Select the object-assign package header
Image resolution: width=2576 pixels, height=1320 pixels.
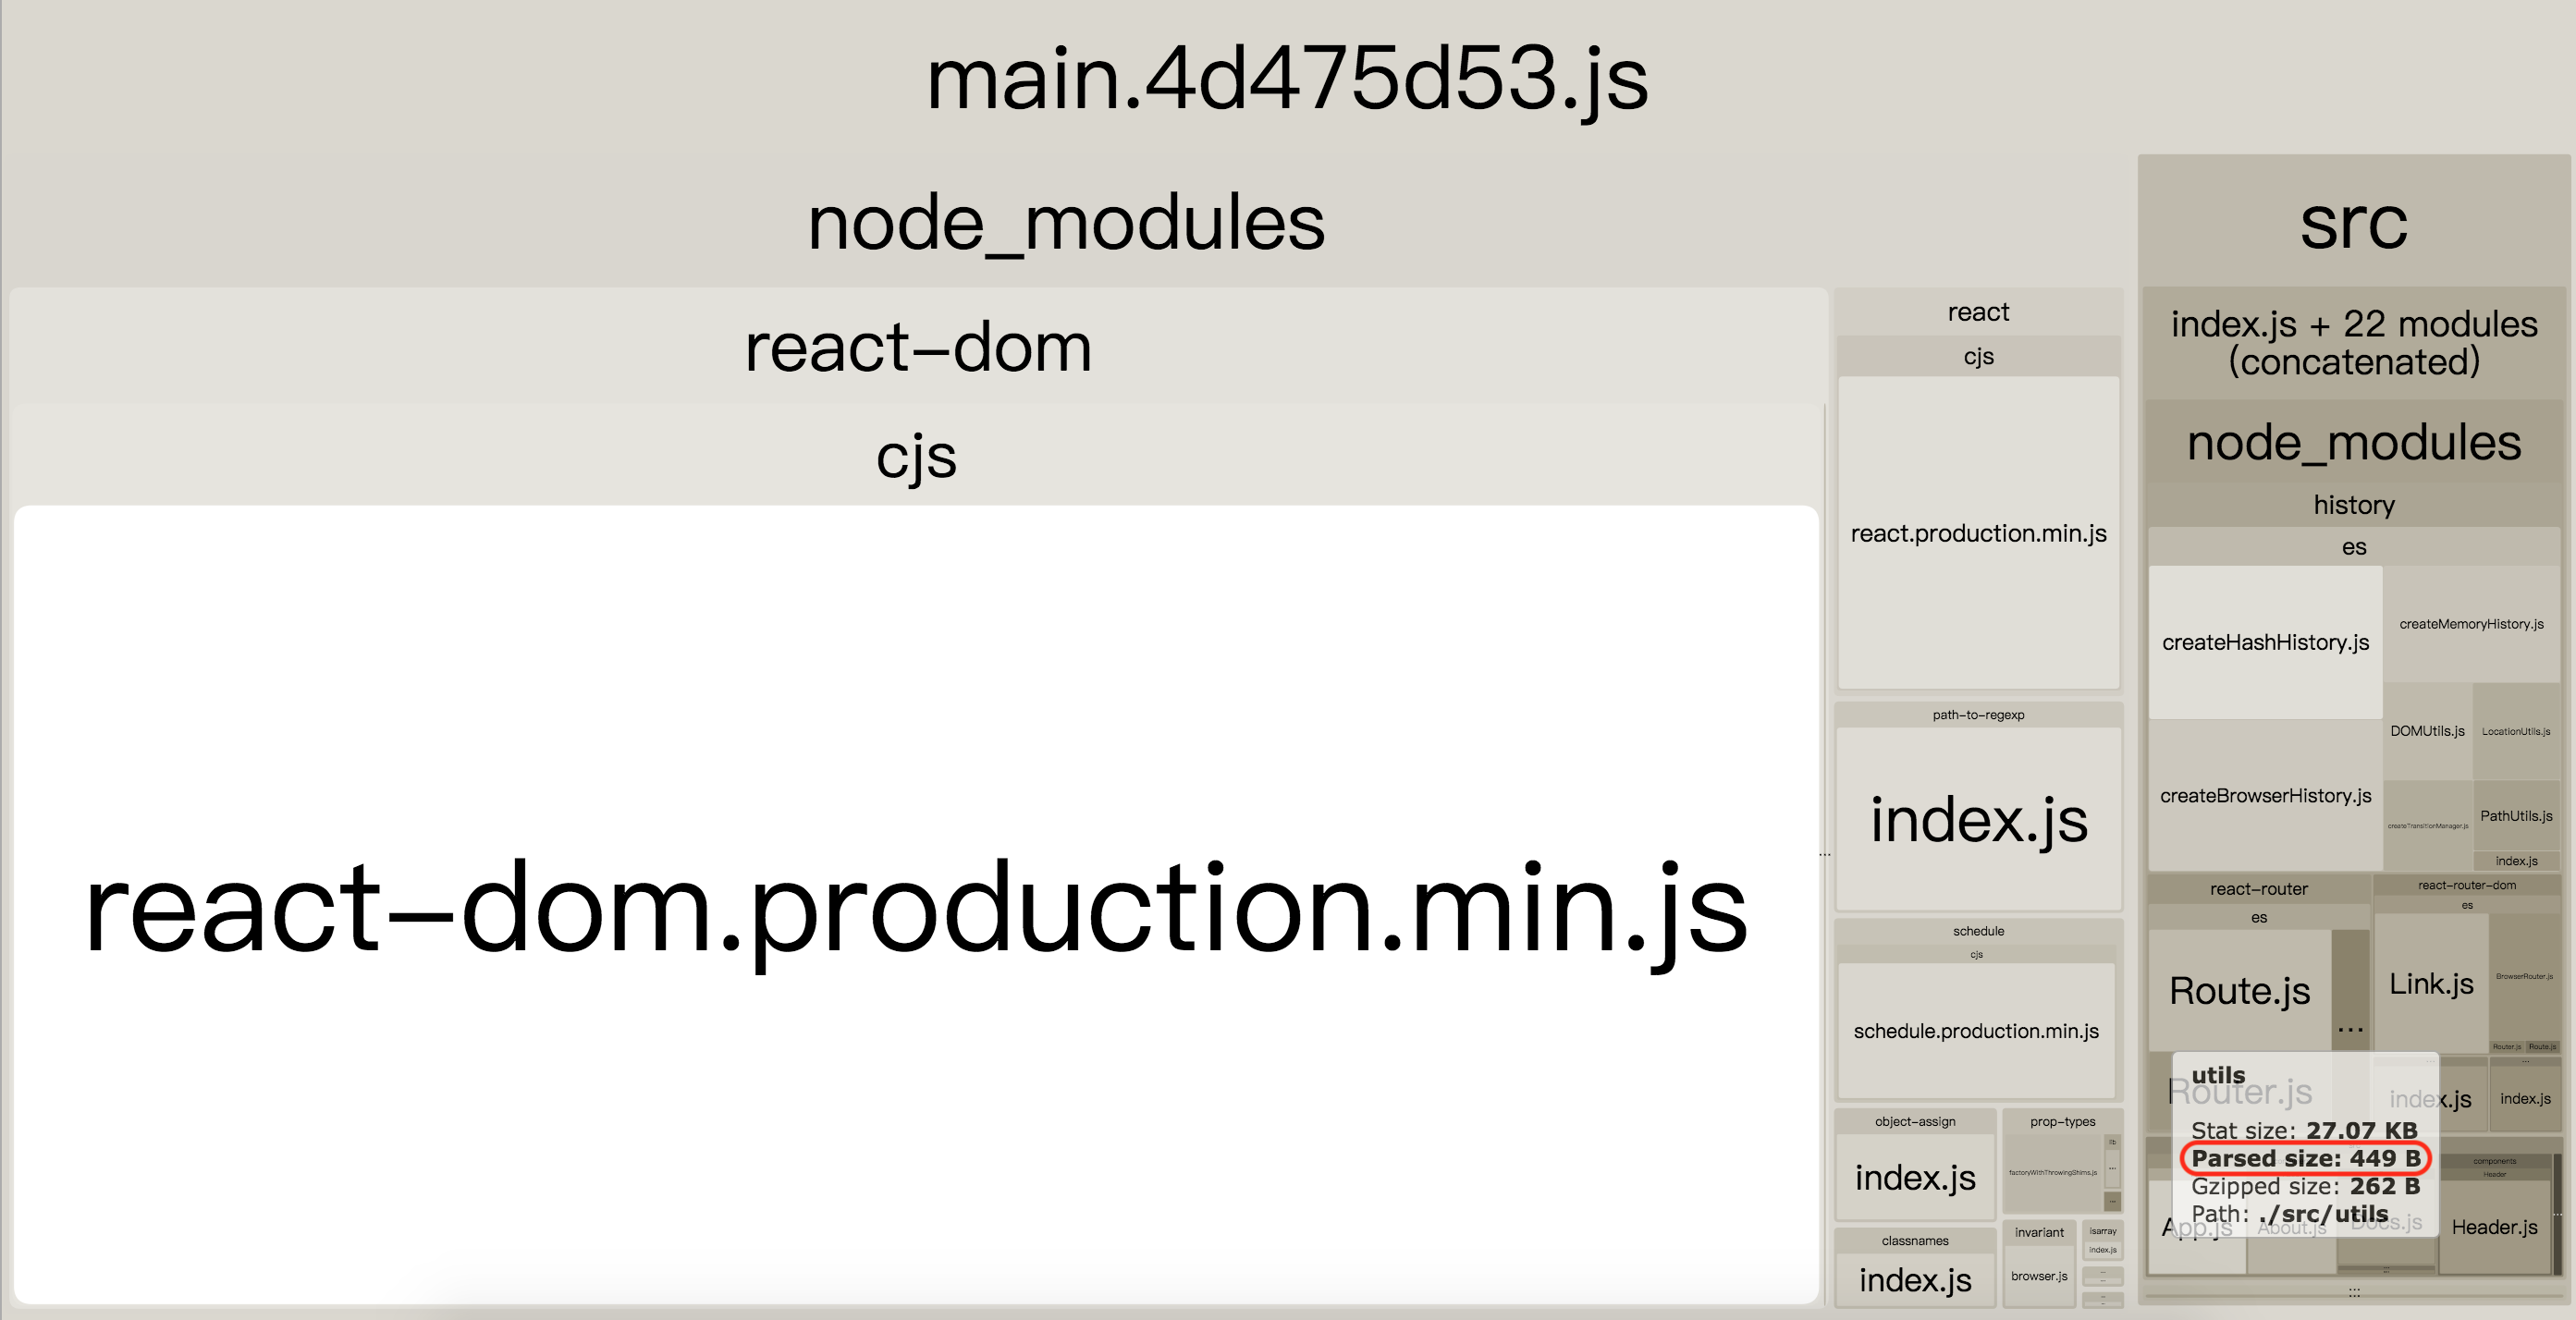pos(1915,1122)
